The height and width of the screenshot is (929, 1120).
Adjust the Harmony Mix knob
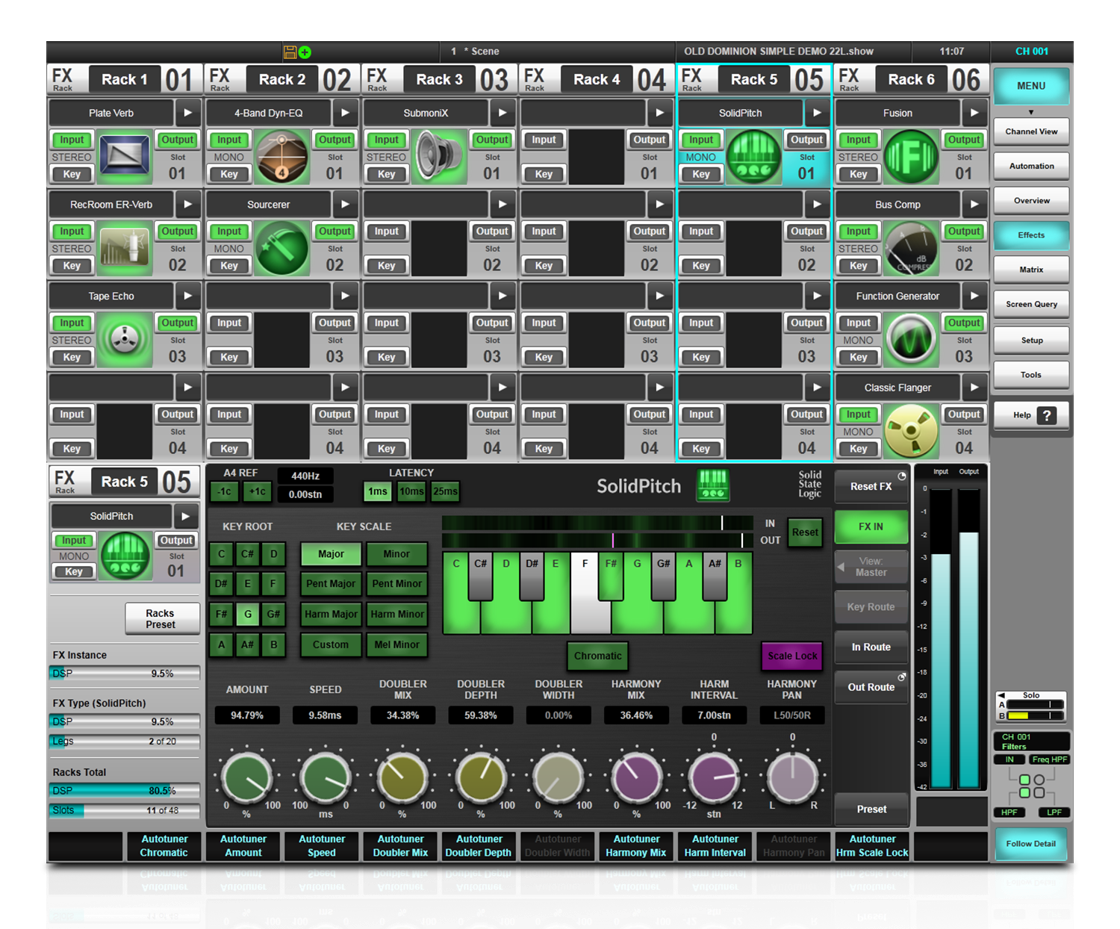636,776
